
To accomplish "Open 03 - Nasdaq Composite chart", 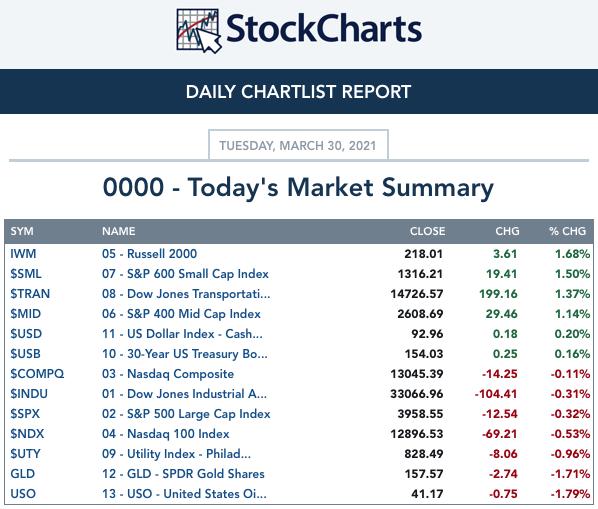I will pos(168,374).
